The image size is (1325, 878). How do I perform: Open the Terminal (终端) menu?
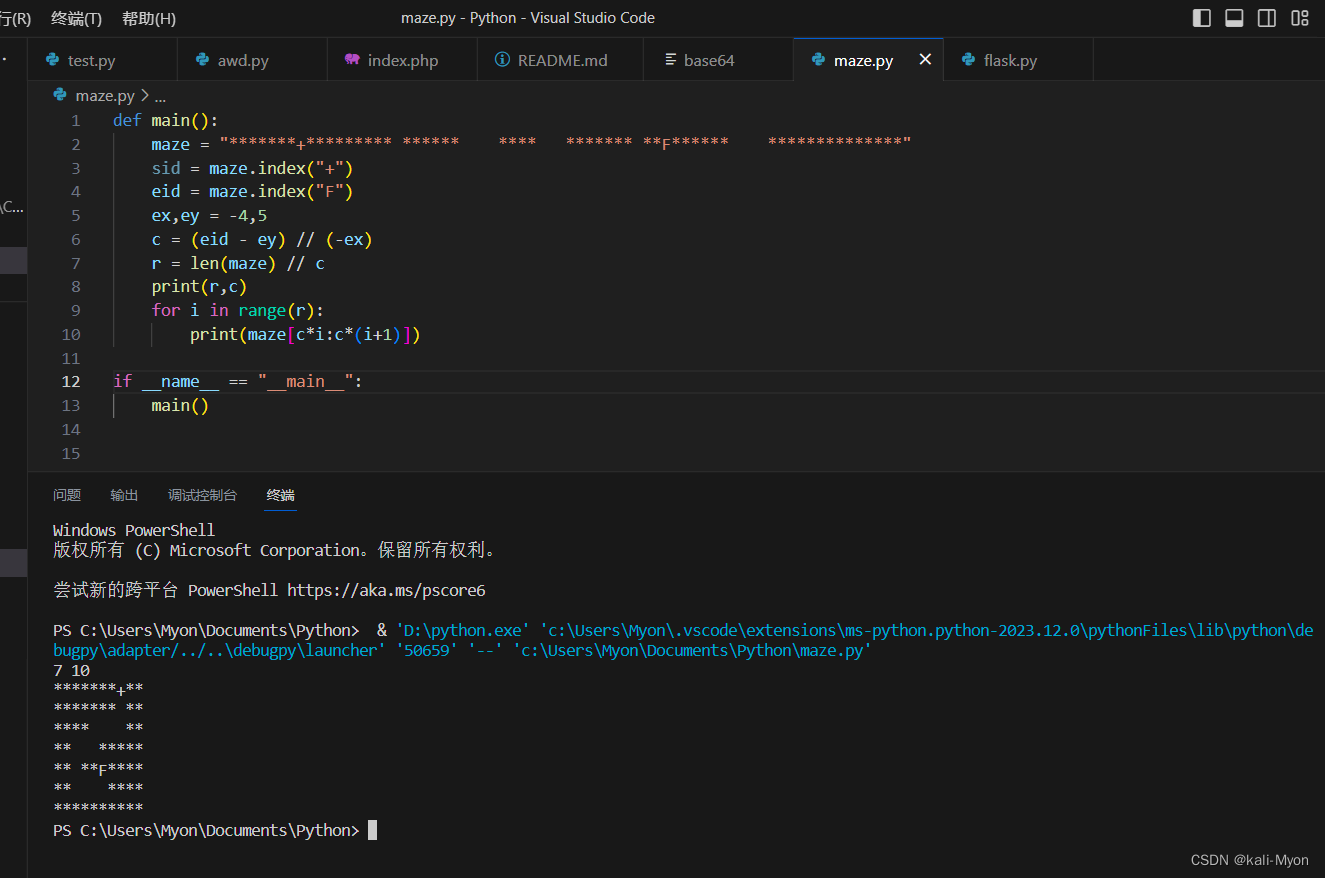click(76, 18)
